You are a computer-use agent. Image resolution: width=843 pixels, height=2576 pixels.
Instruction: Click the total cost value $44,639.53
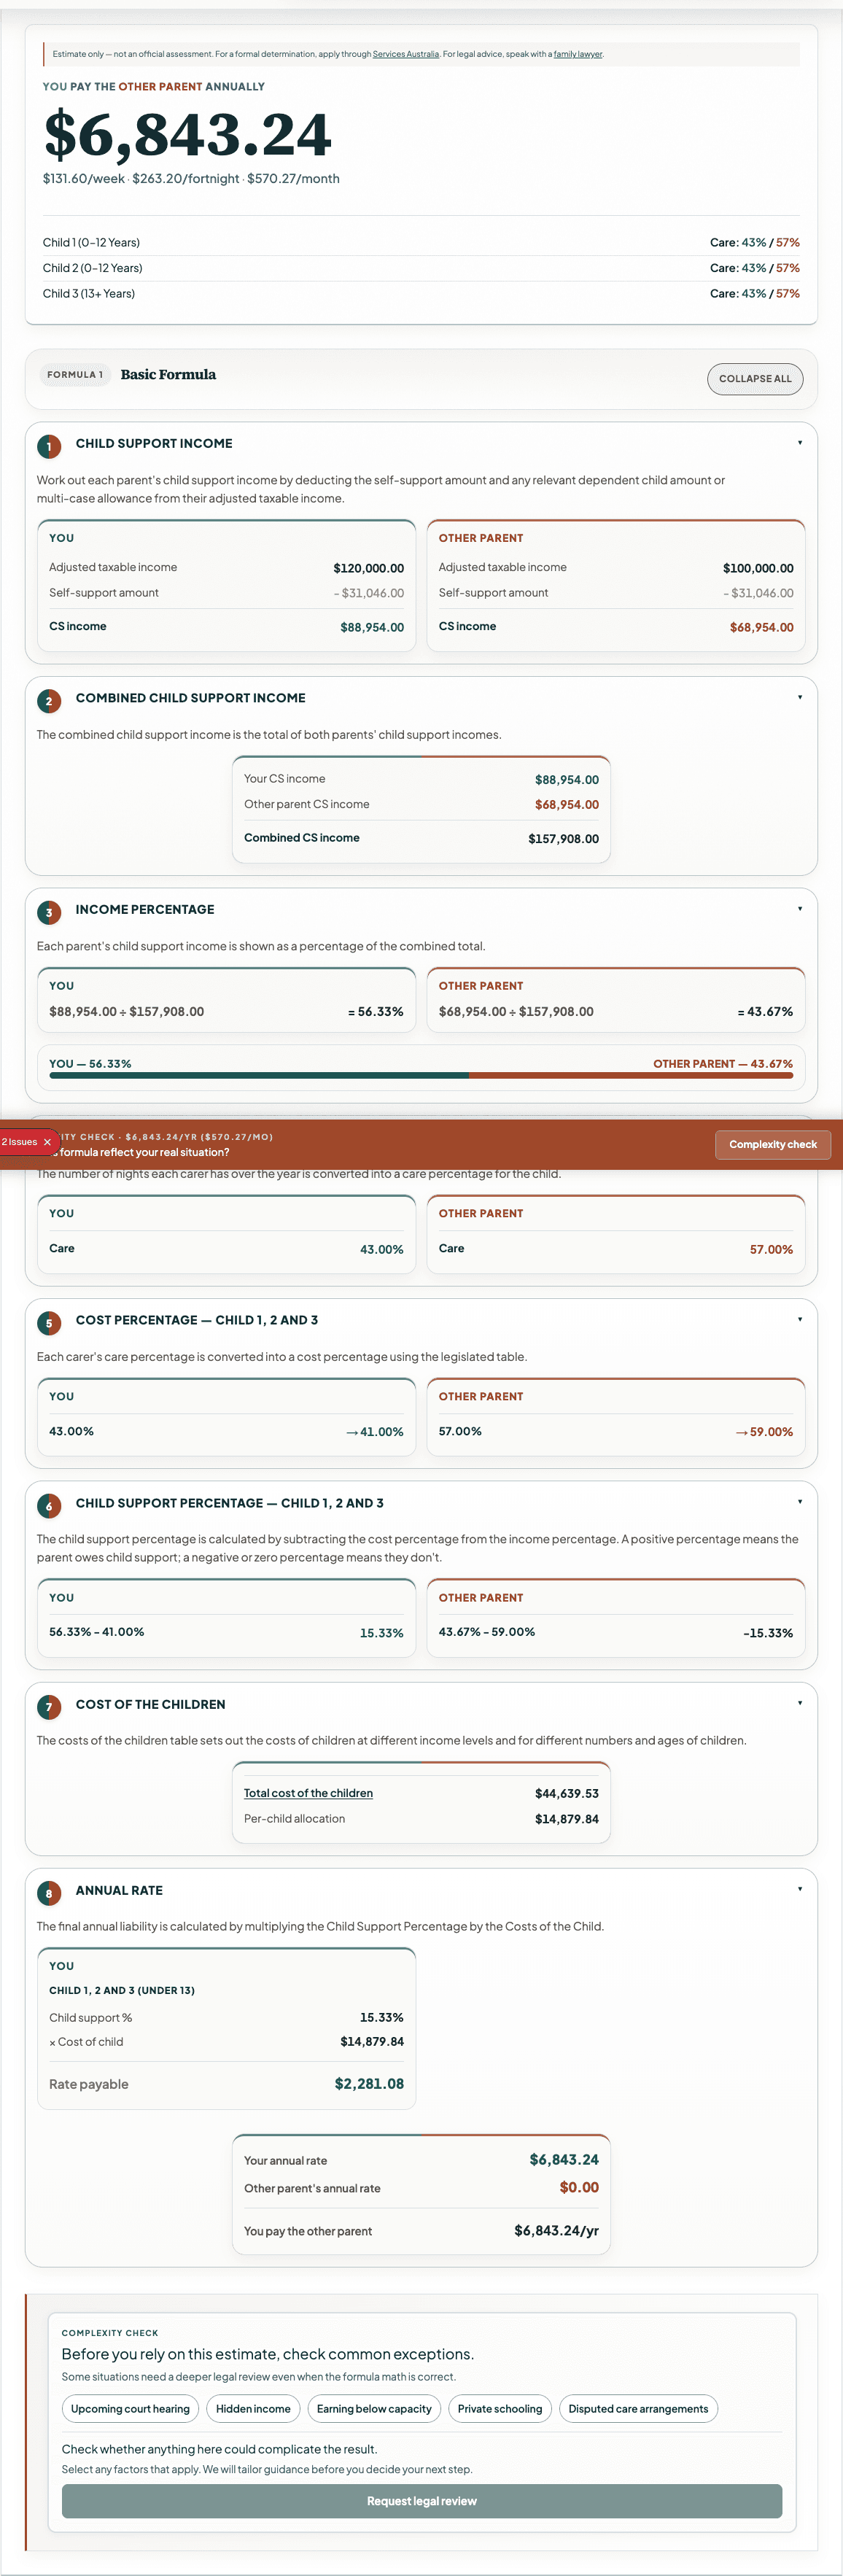tap(567, 1794)
